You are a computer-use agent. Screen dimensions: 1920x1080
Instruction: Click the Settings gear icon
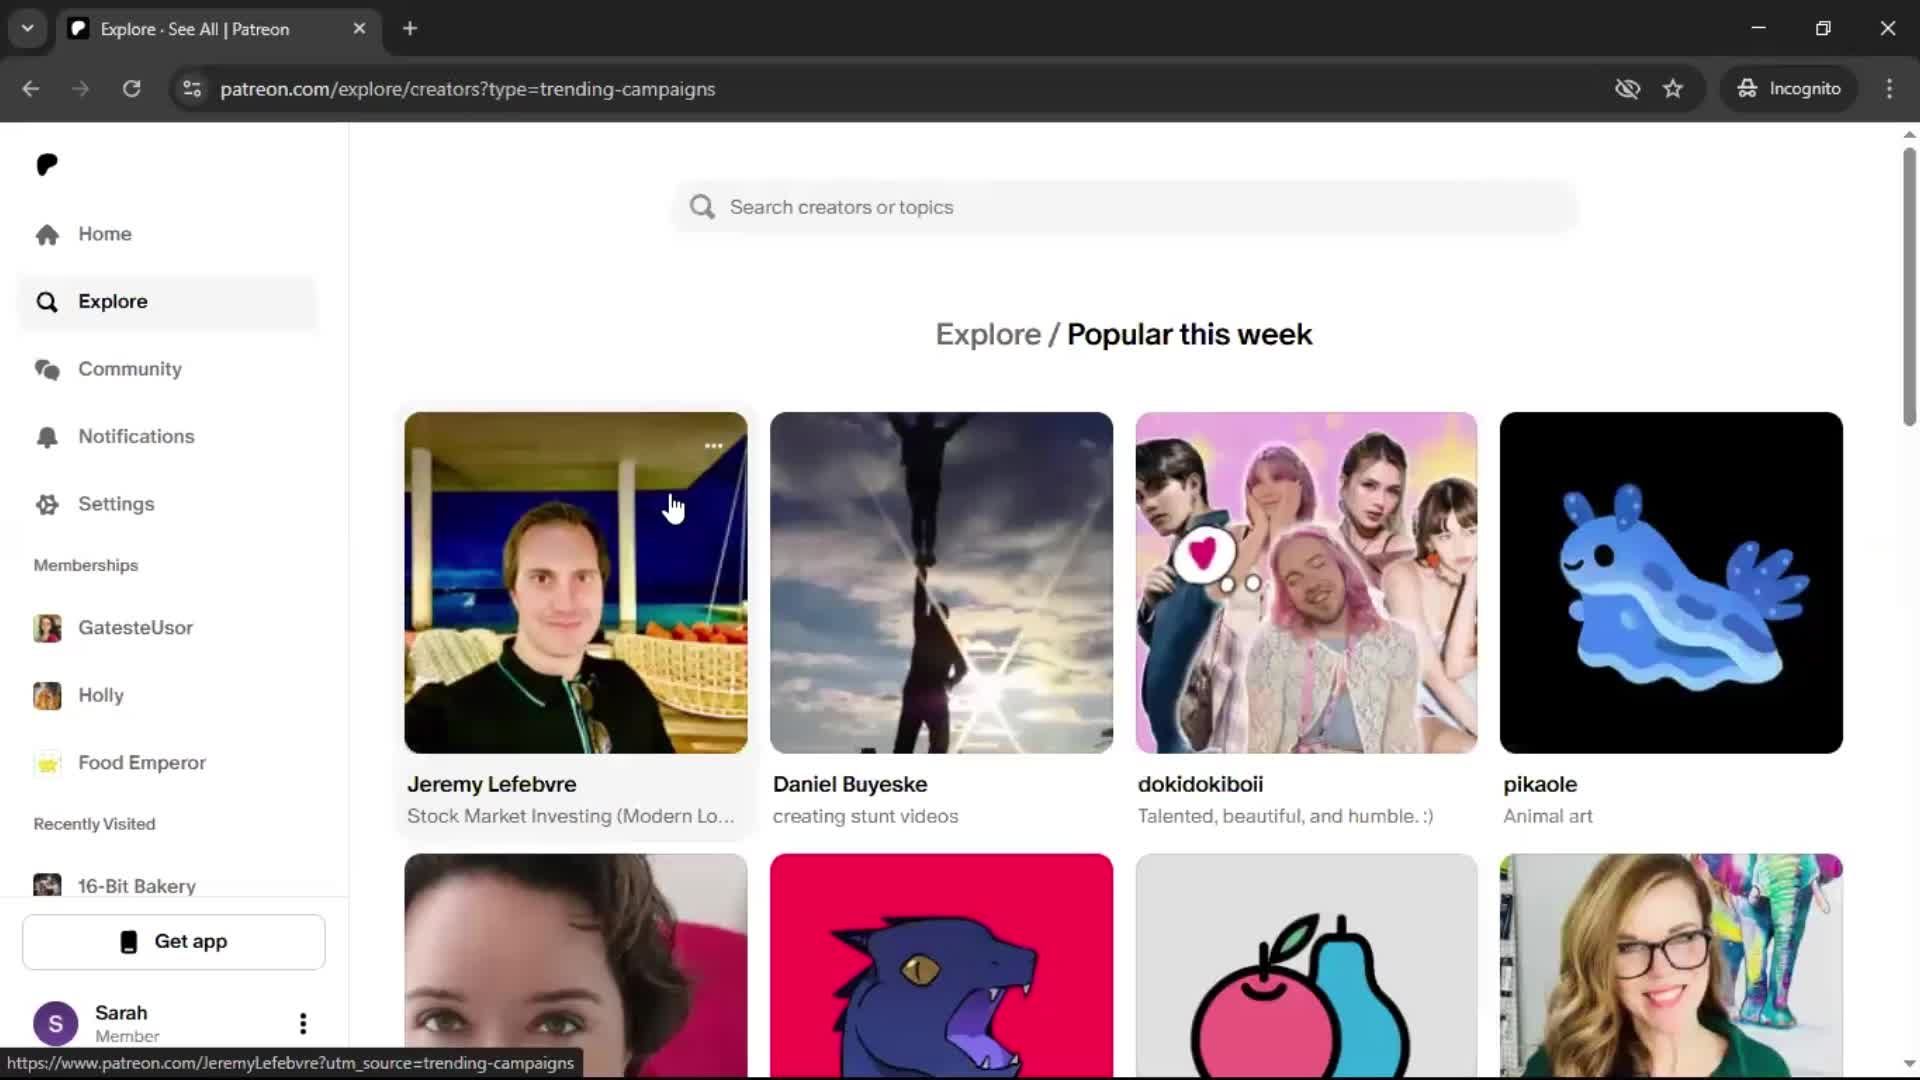pos(47,504)
